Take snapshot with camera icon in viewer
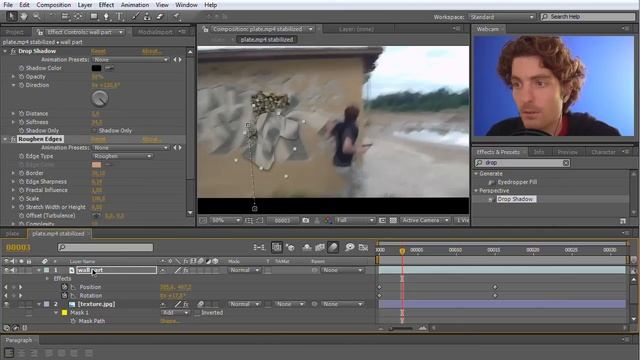The height and width of the screenshot is (360, 640). click(305, 220)
